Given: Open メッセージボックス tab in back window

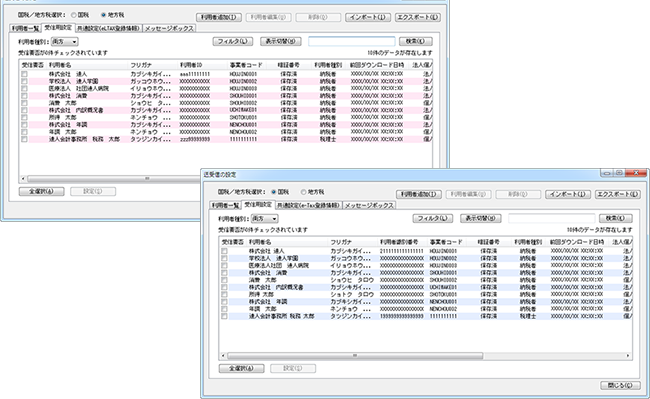Looking at the screenshot, I should pos(169,29).
